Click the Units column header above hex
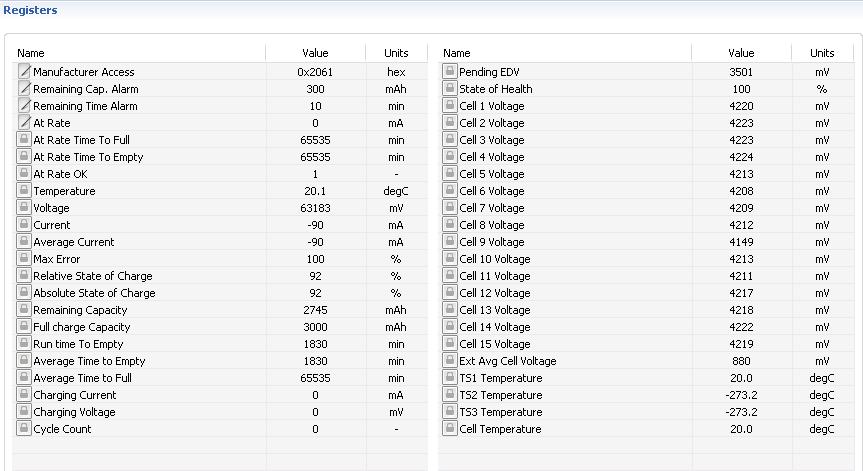 pos(396,53)
